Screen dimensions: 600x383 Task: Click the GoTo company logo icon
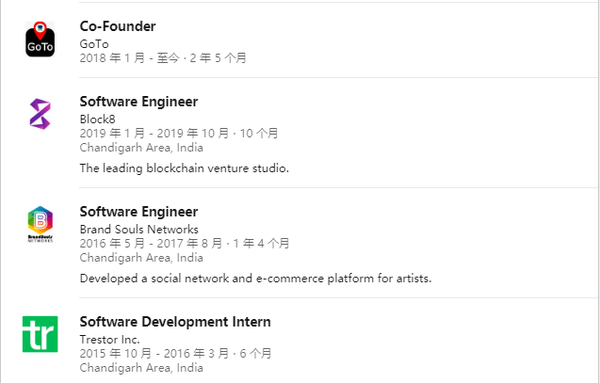point(40,39)
